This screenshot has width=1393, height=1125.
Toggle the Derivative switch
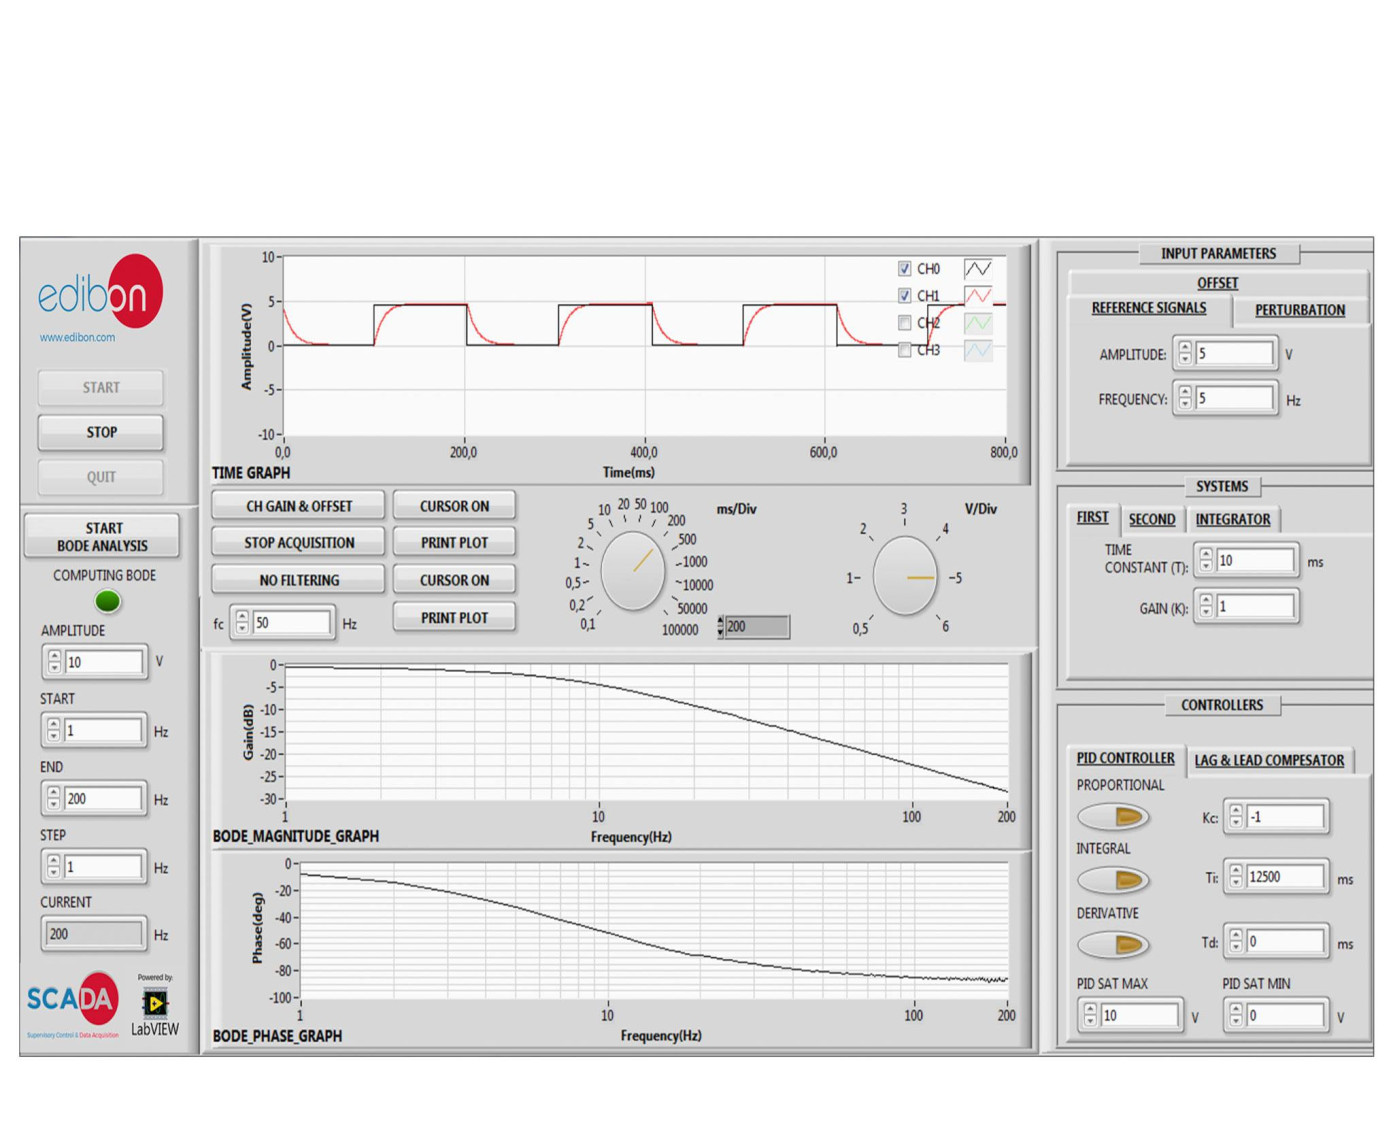1113,945
